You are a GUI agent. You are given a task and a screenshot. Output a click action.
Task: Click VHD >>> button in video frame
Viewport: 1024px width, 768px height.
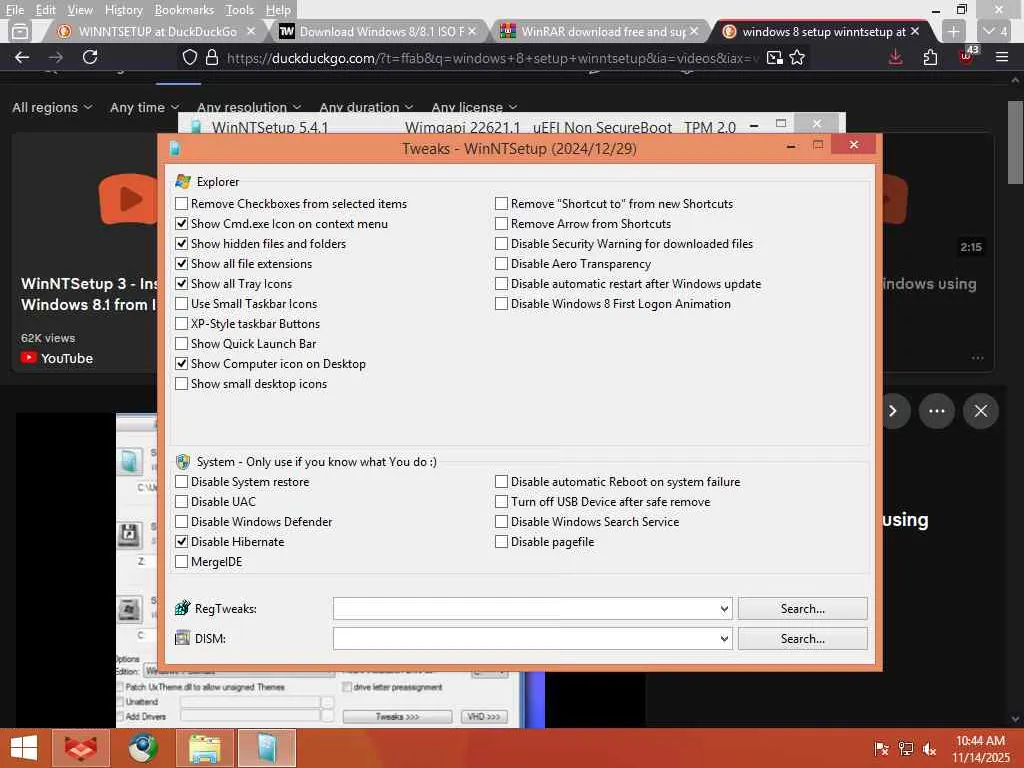(484, 716)
